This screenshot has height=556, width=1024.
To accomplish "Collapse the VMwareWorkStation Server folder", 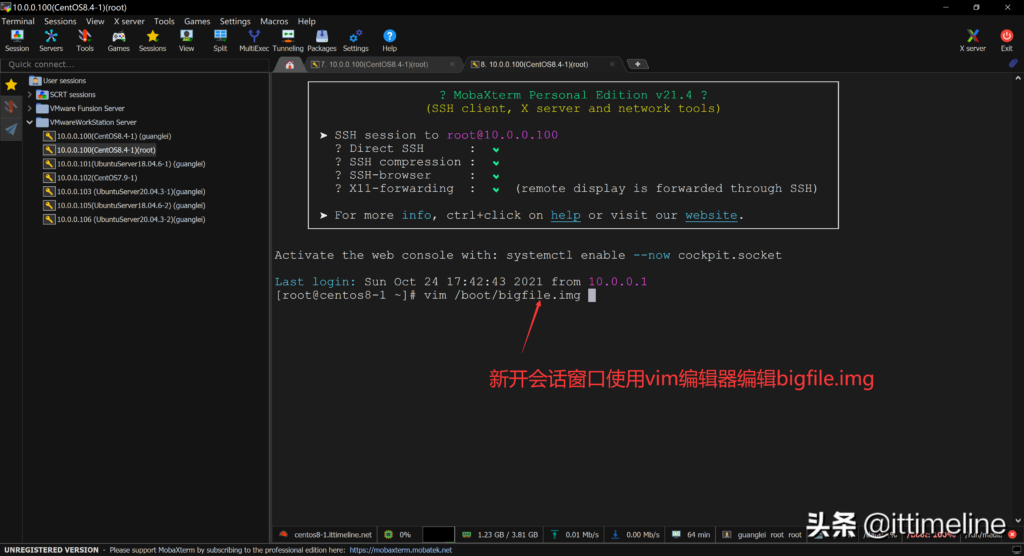I will [30, 123].
